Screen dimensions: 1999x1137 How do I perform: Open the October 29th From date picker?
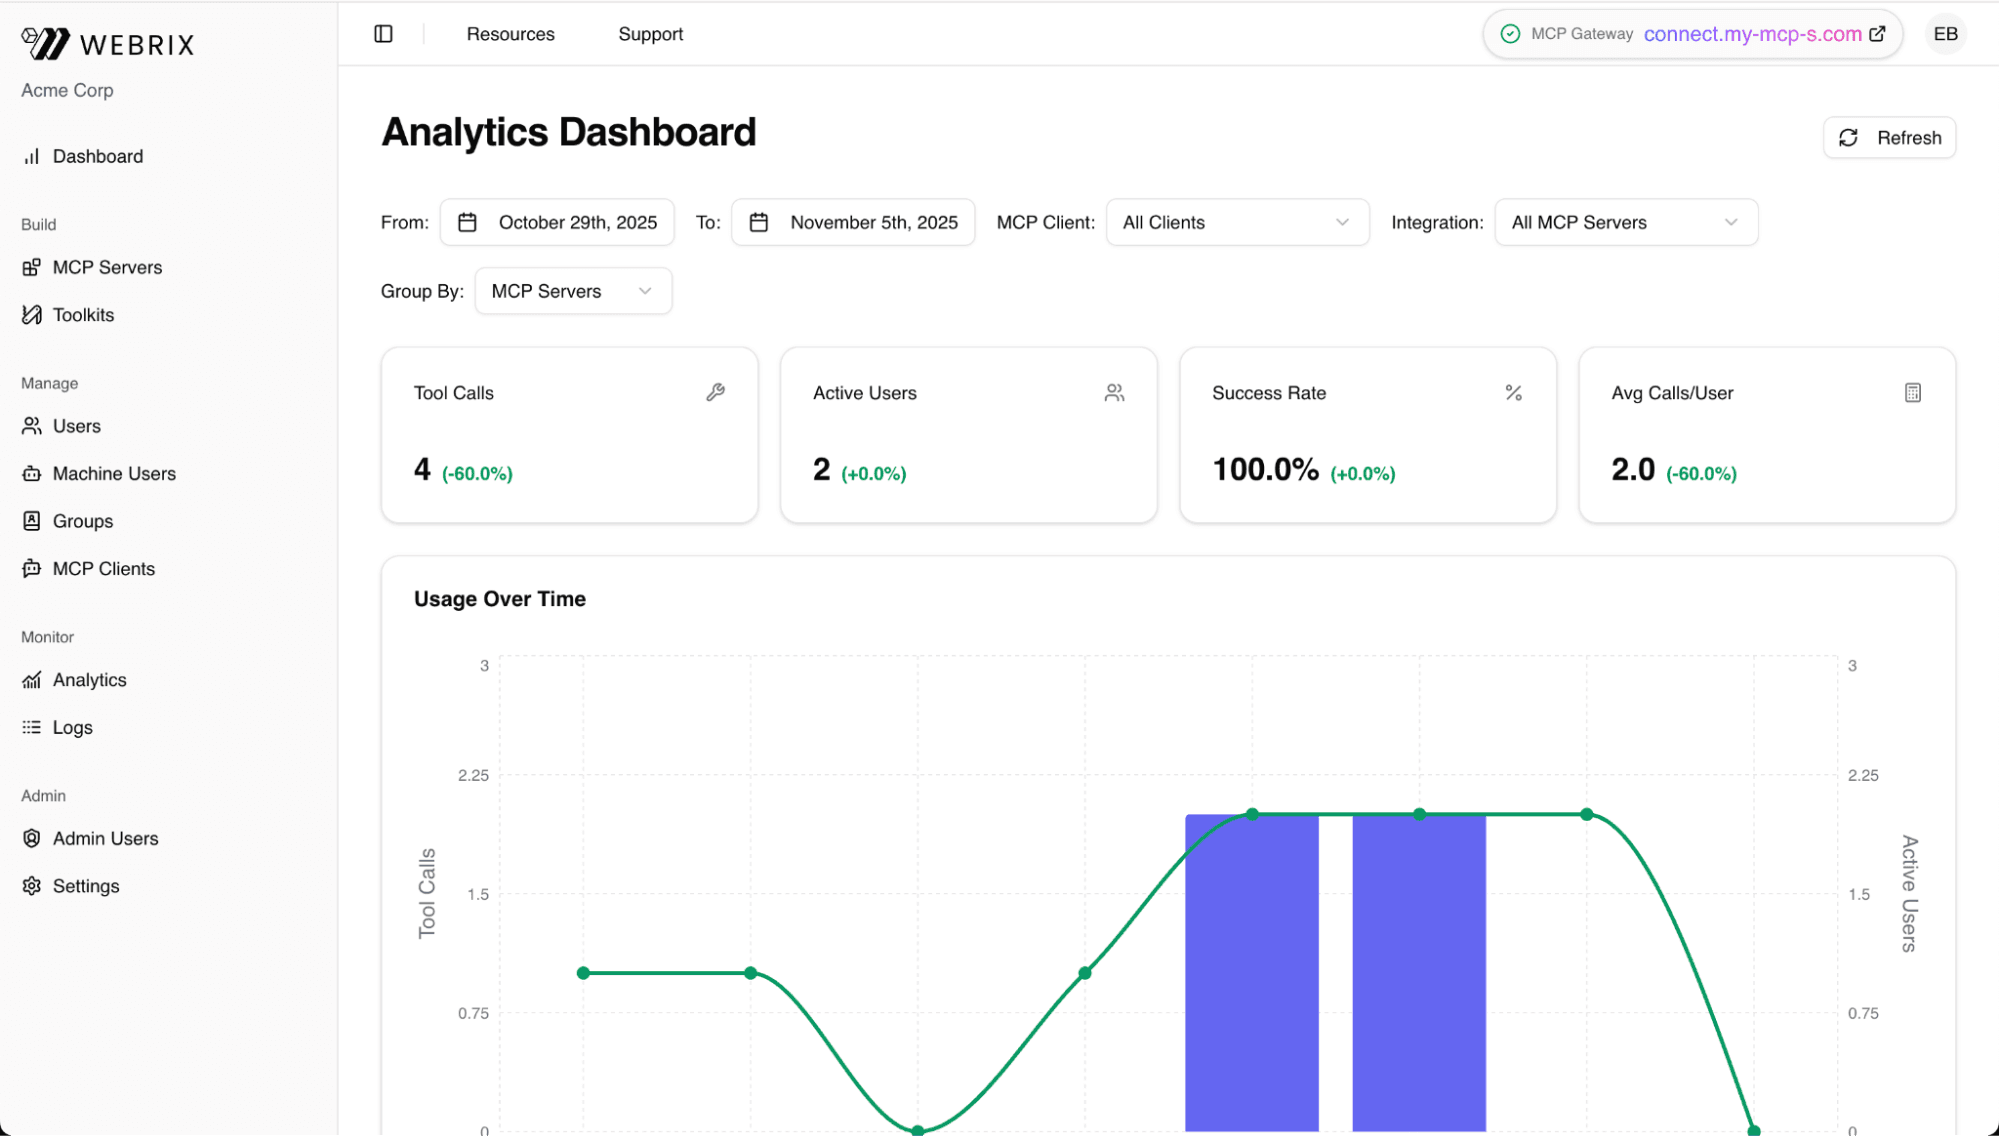(557, 222)
